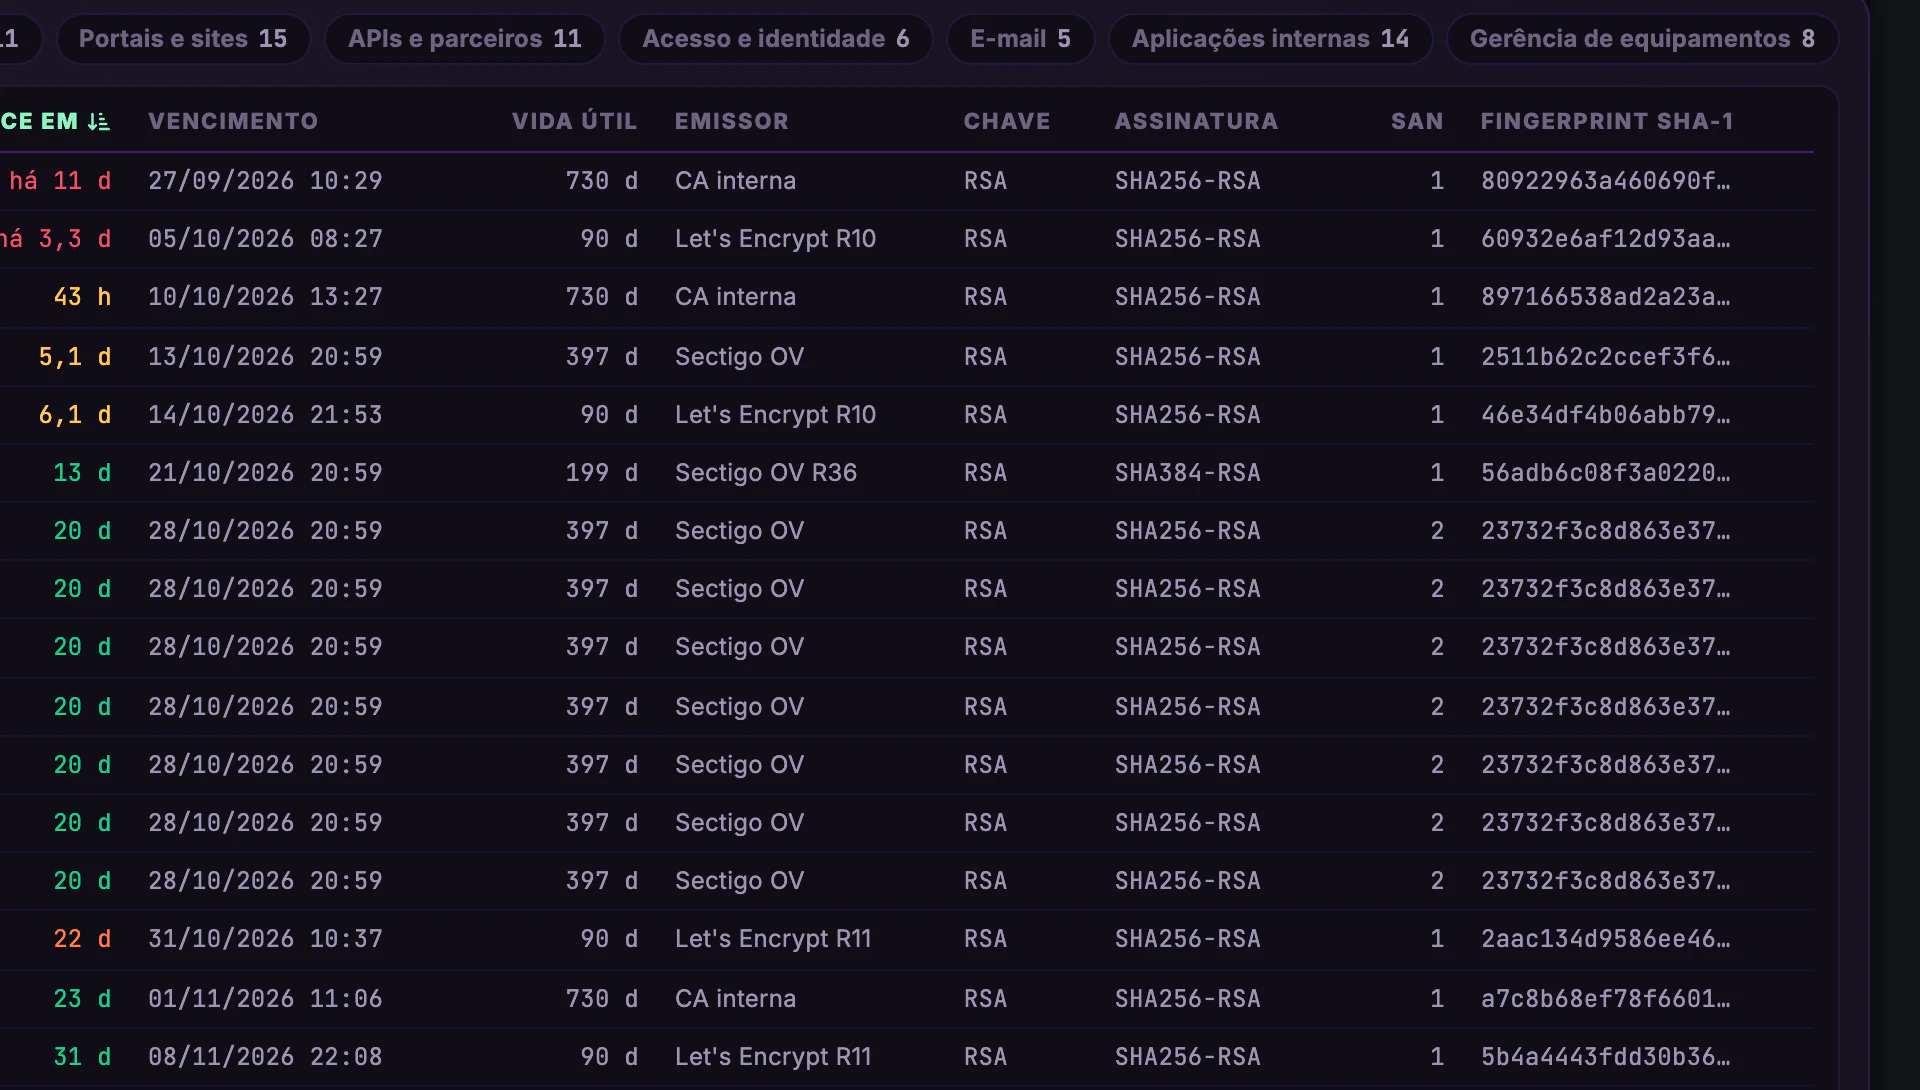Viewport: 1920px width, 1090px height.
Task: Click fingerprint 56adb6c08f3a0220…
Action: [1606, 473]
